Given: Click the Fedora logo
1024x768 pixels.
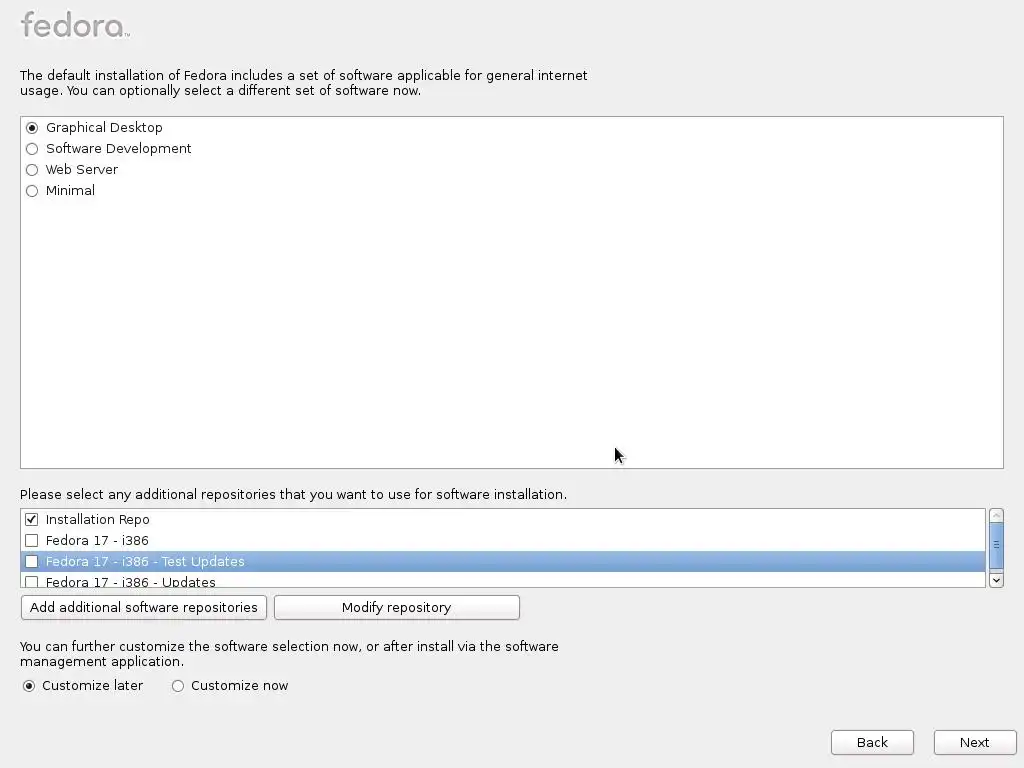Looking at the screenshot, I should [x=75, y=25].
